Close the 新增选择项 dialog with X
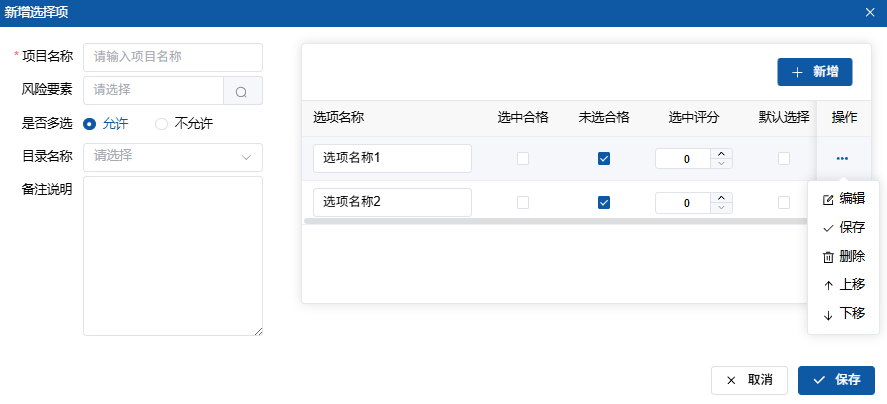Image resolution: width=887 pixels, height=404 pixels. click(871, 12)
